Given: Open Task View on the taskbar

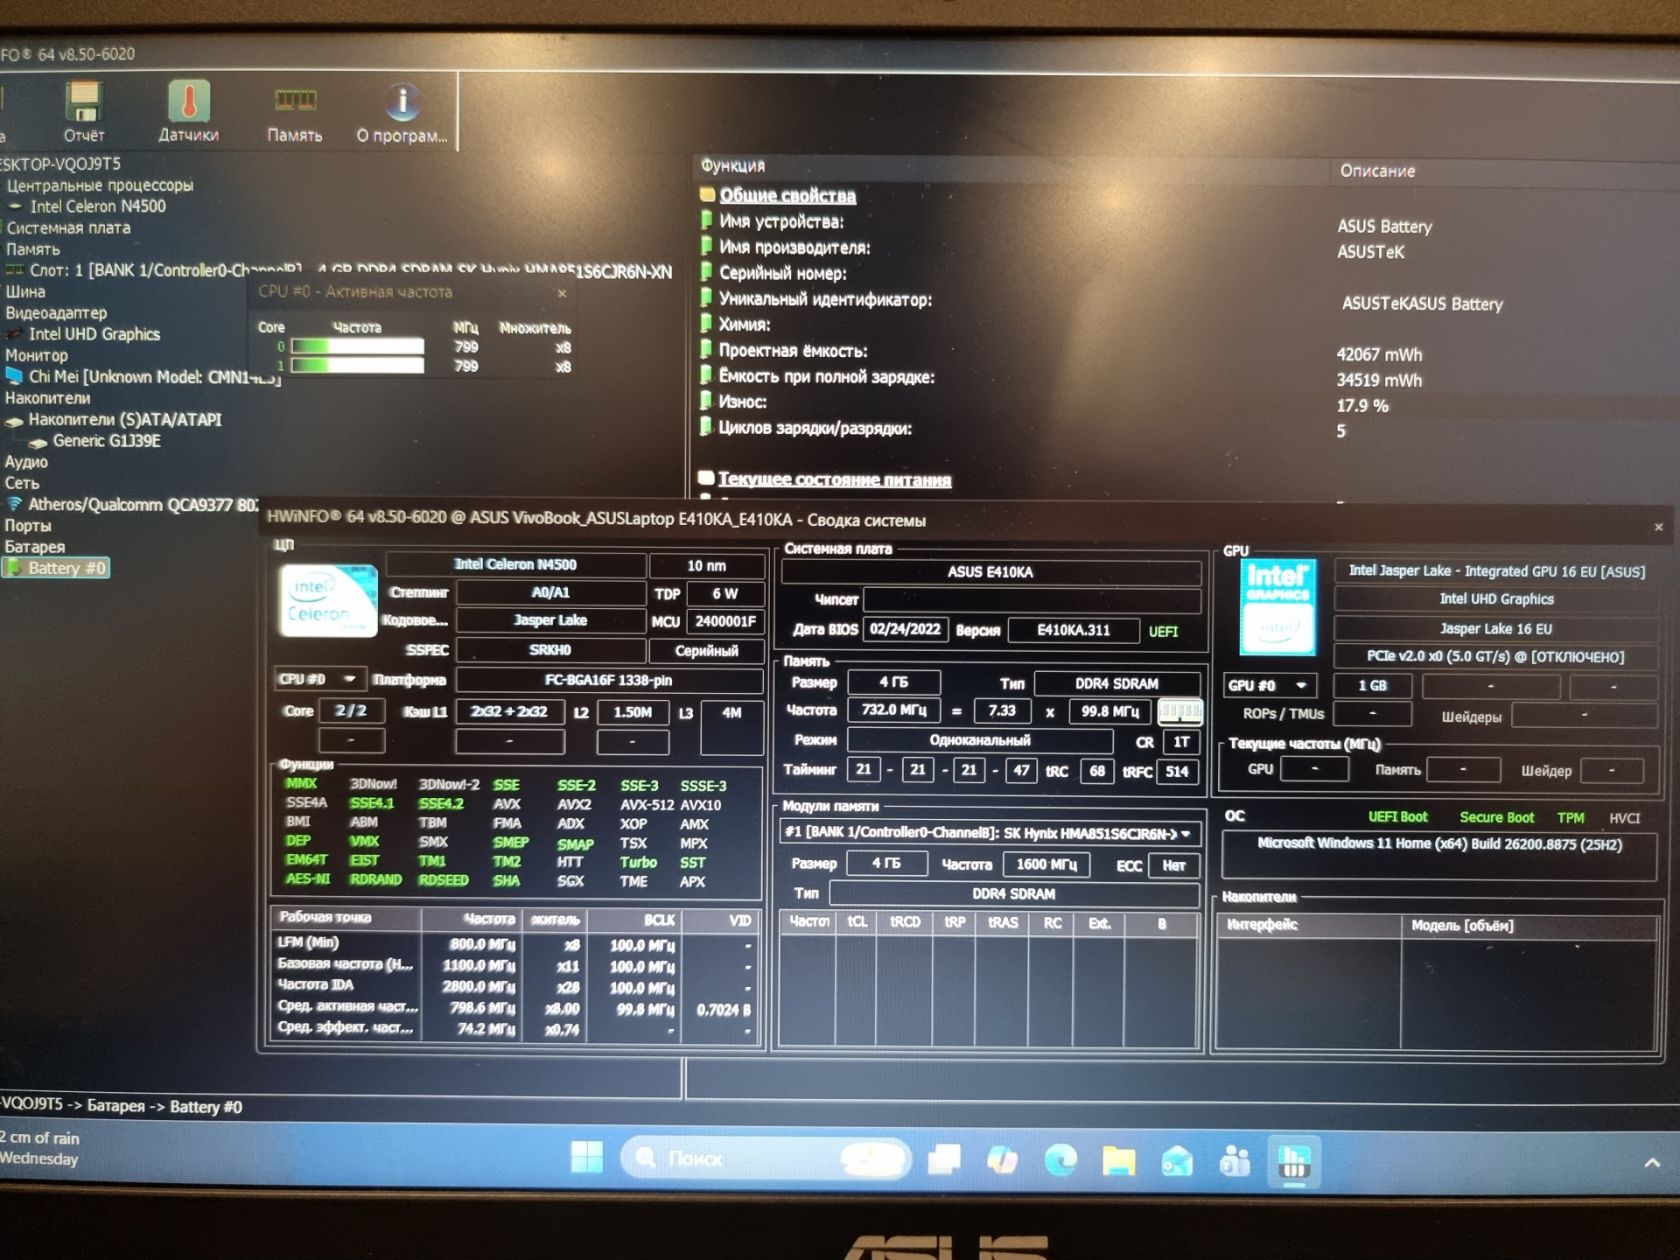Looking at the screenshot, I should point(944,1159).
